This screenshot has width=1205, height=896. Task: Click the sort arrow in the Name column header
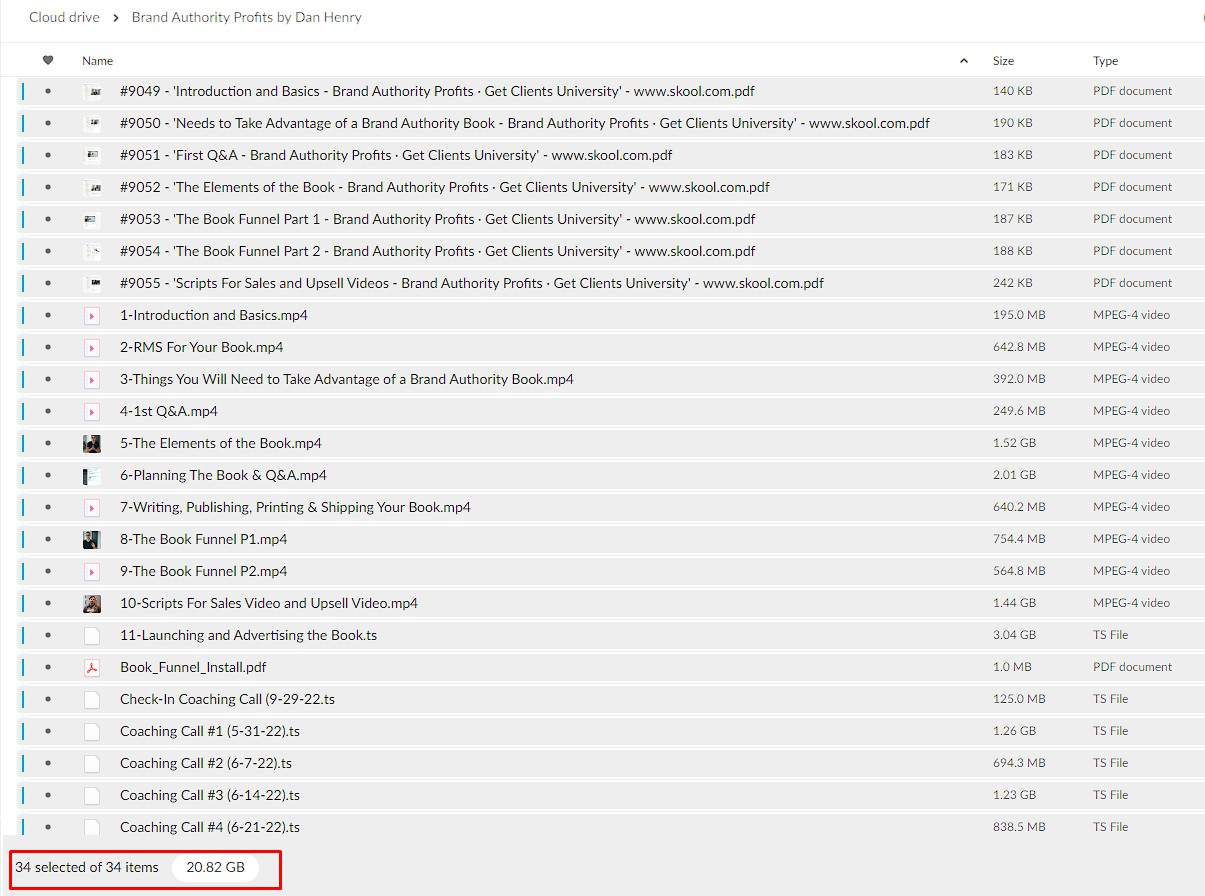(x=964, y=61)
